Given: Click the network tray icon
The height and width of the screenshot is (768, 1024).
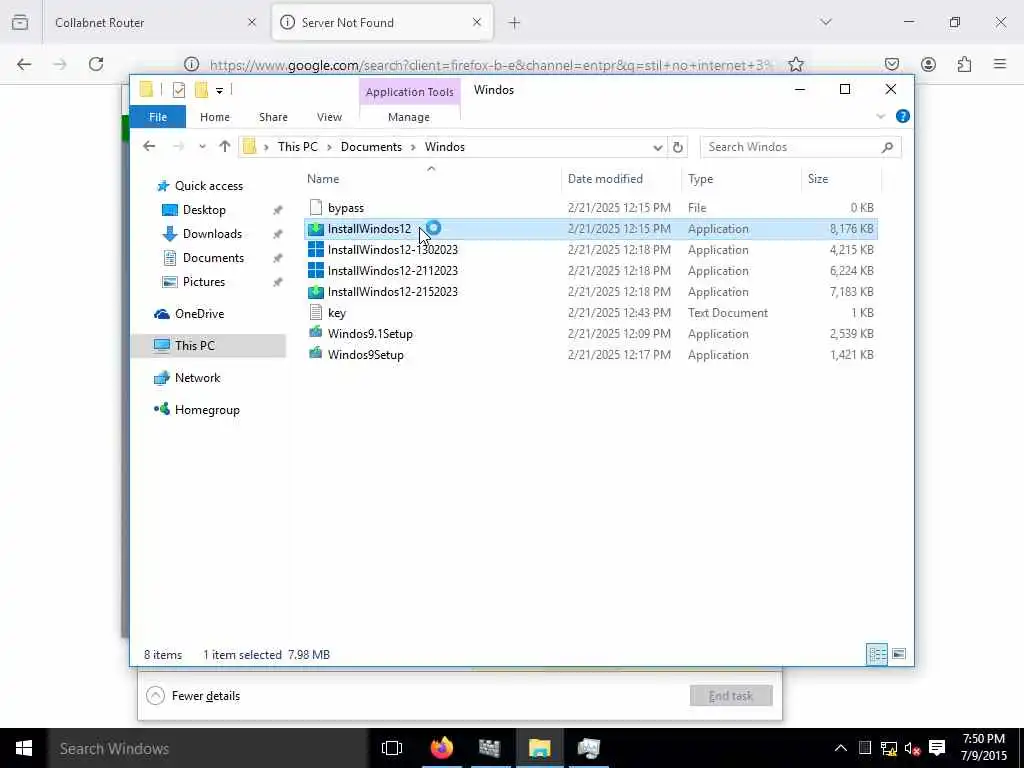Looking at the screenshot, I should 889,748.
